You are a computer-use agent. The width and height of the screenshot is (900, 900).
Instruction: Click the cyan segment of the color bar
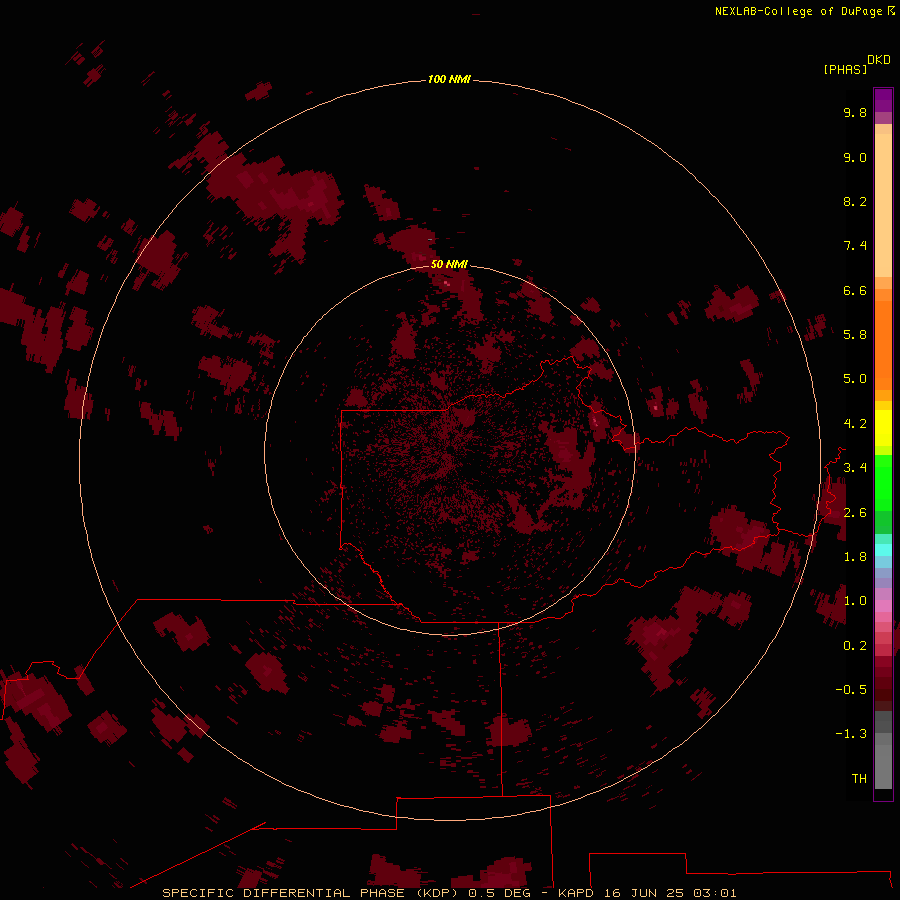click(883, 550)
